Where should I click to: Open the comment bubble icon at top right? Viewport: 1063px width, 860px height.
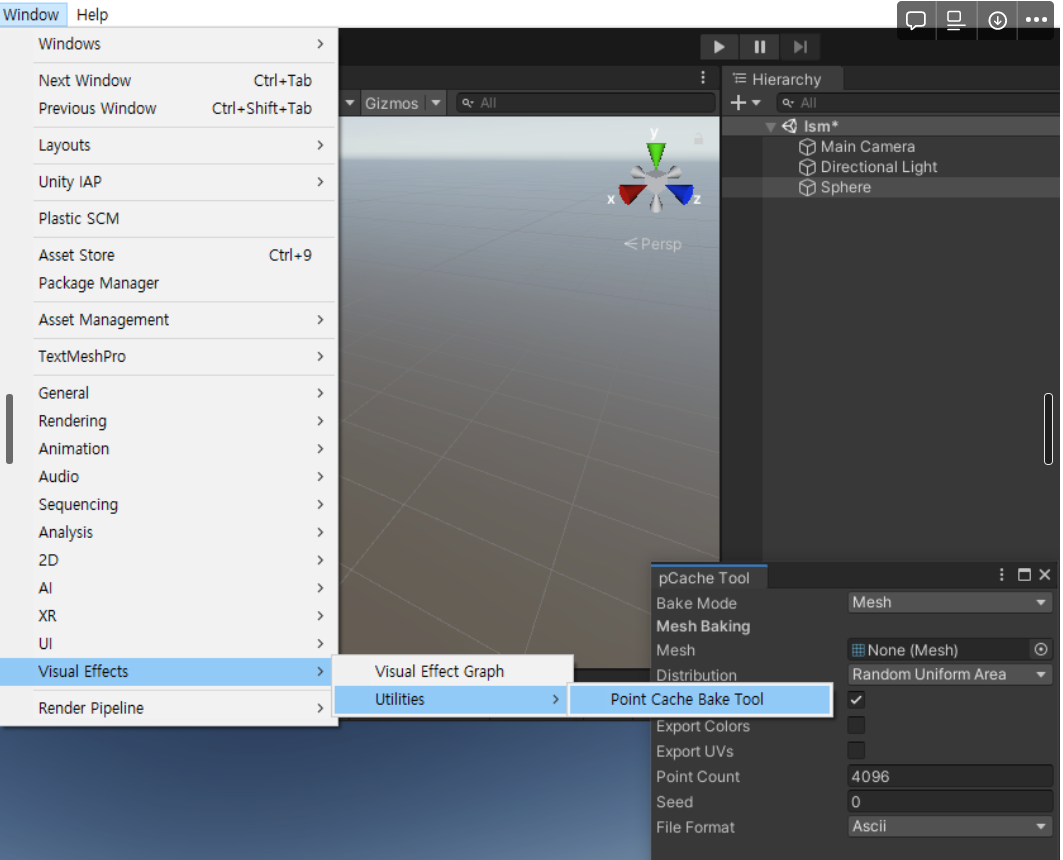click(x=916, y=20)
